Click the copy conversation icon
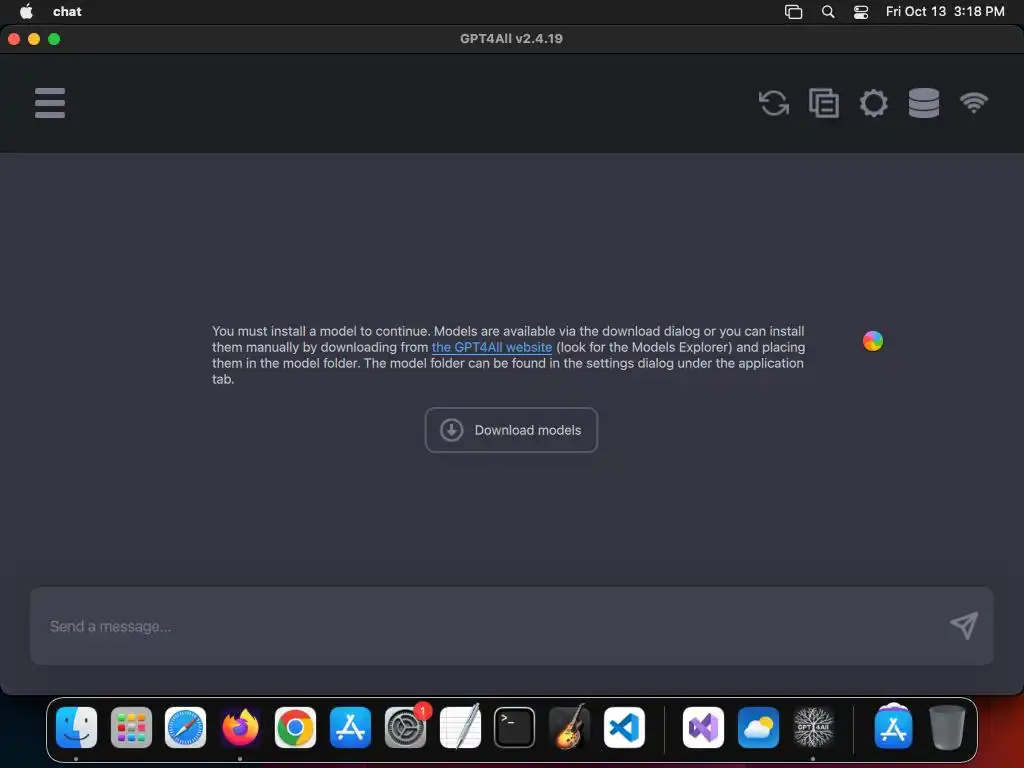Image resolution: width=1024 pixels, height=768 pixels. pyautogui.click(x=824, y=103)
